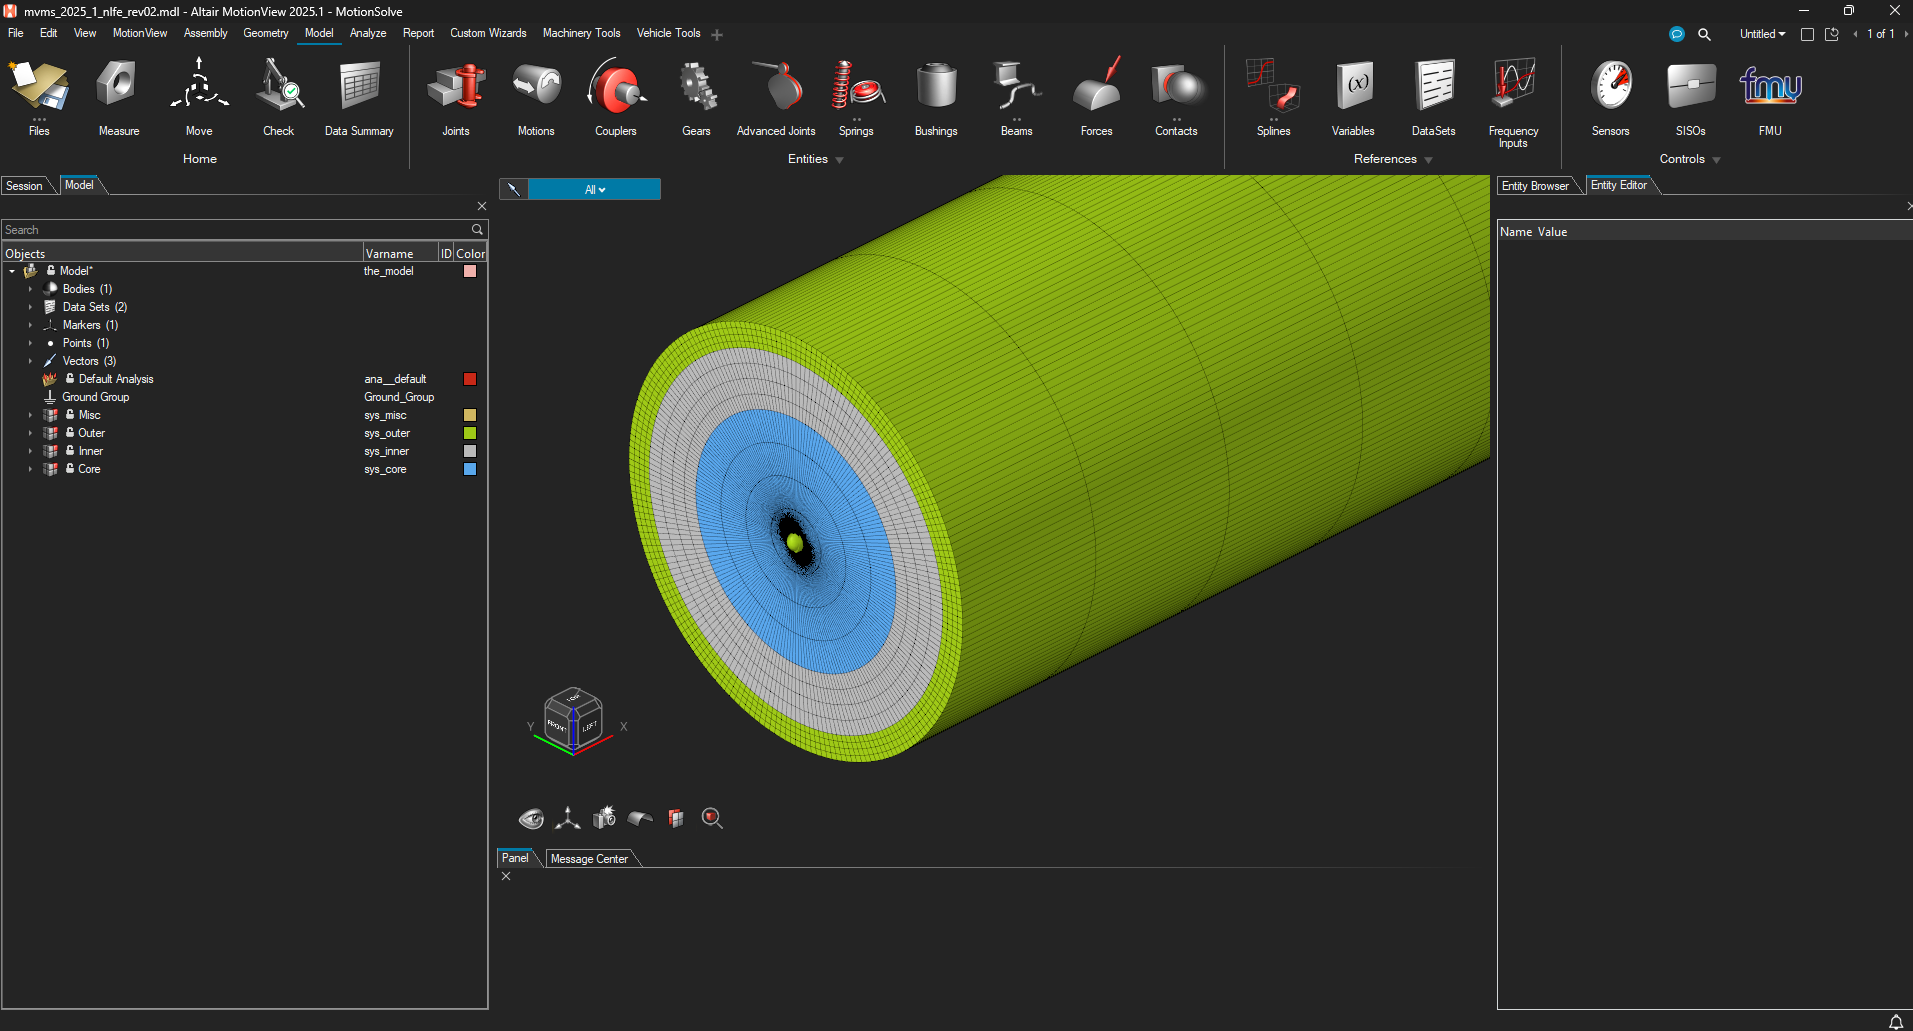1913x1031 pixels.
Task: Expand the Markers (1) node
Action: point(30,325)
